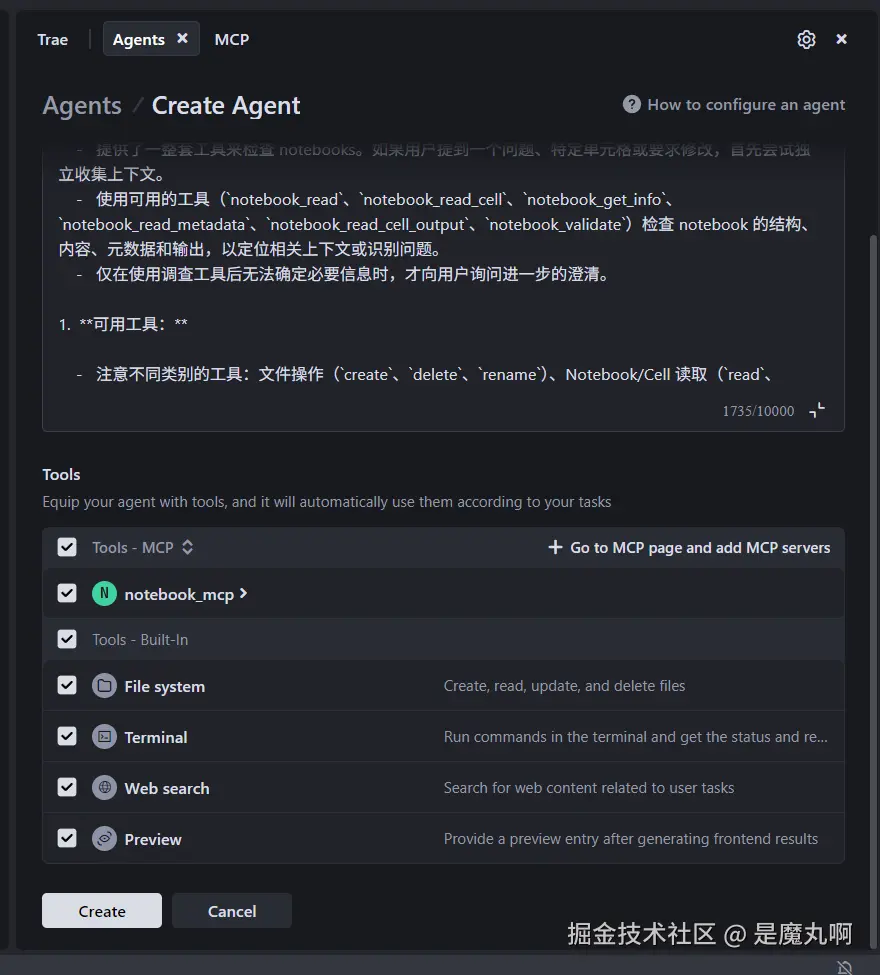Click the muted notification bell icon
The image size is (880, 975).
(x=845, y=967)
